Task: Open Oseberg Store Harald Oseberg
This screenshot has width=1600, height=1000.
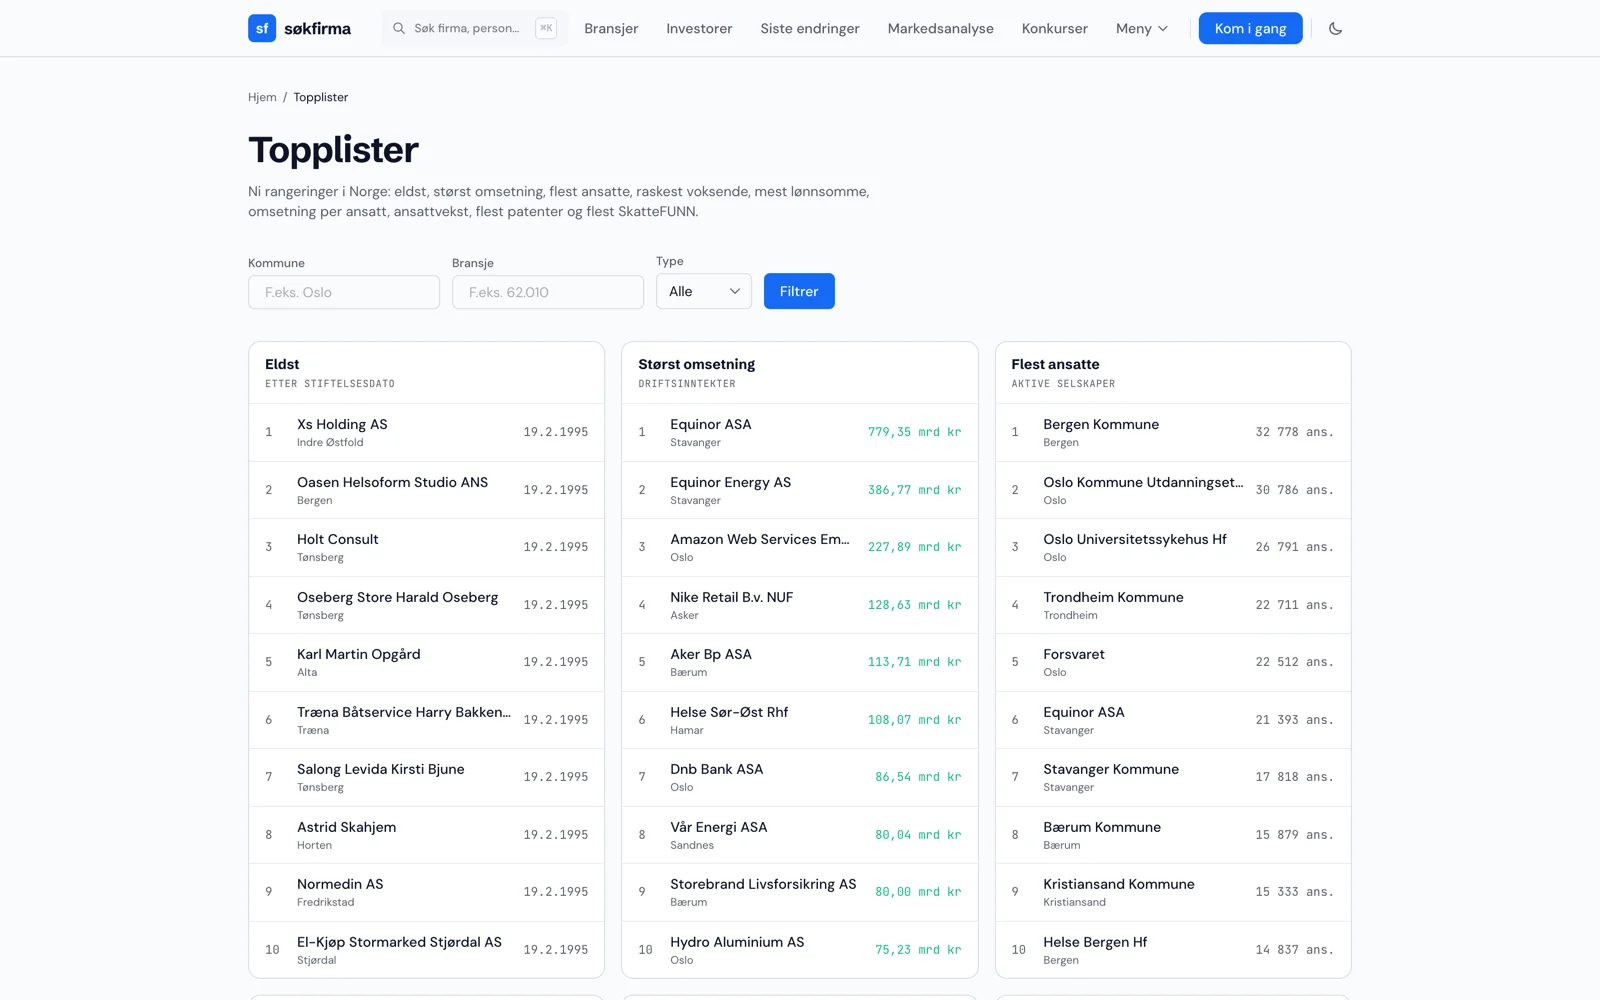Action: [427, 605]
